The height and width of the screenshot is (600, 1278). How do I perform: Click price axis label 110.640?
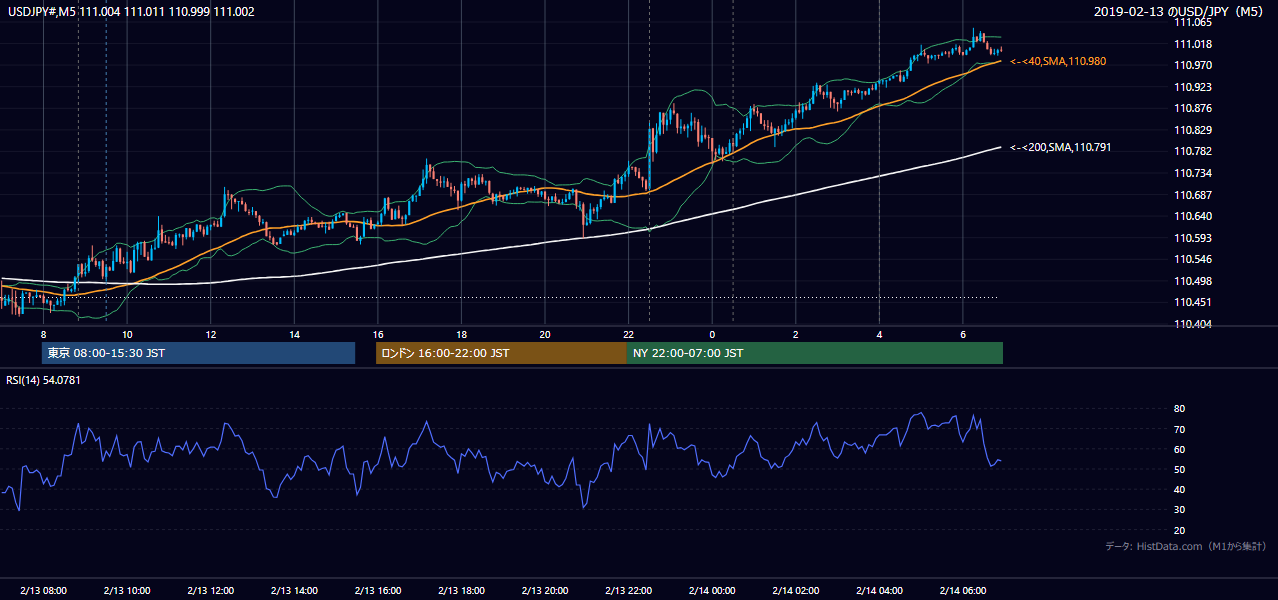1192,216
